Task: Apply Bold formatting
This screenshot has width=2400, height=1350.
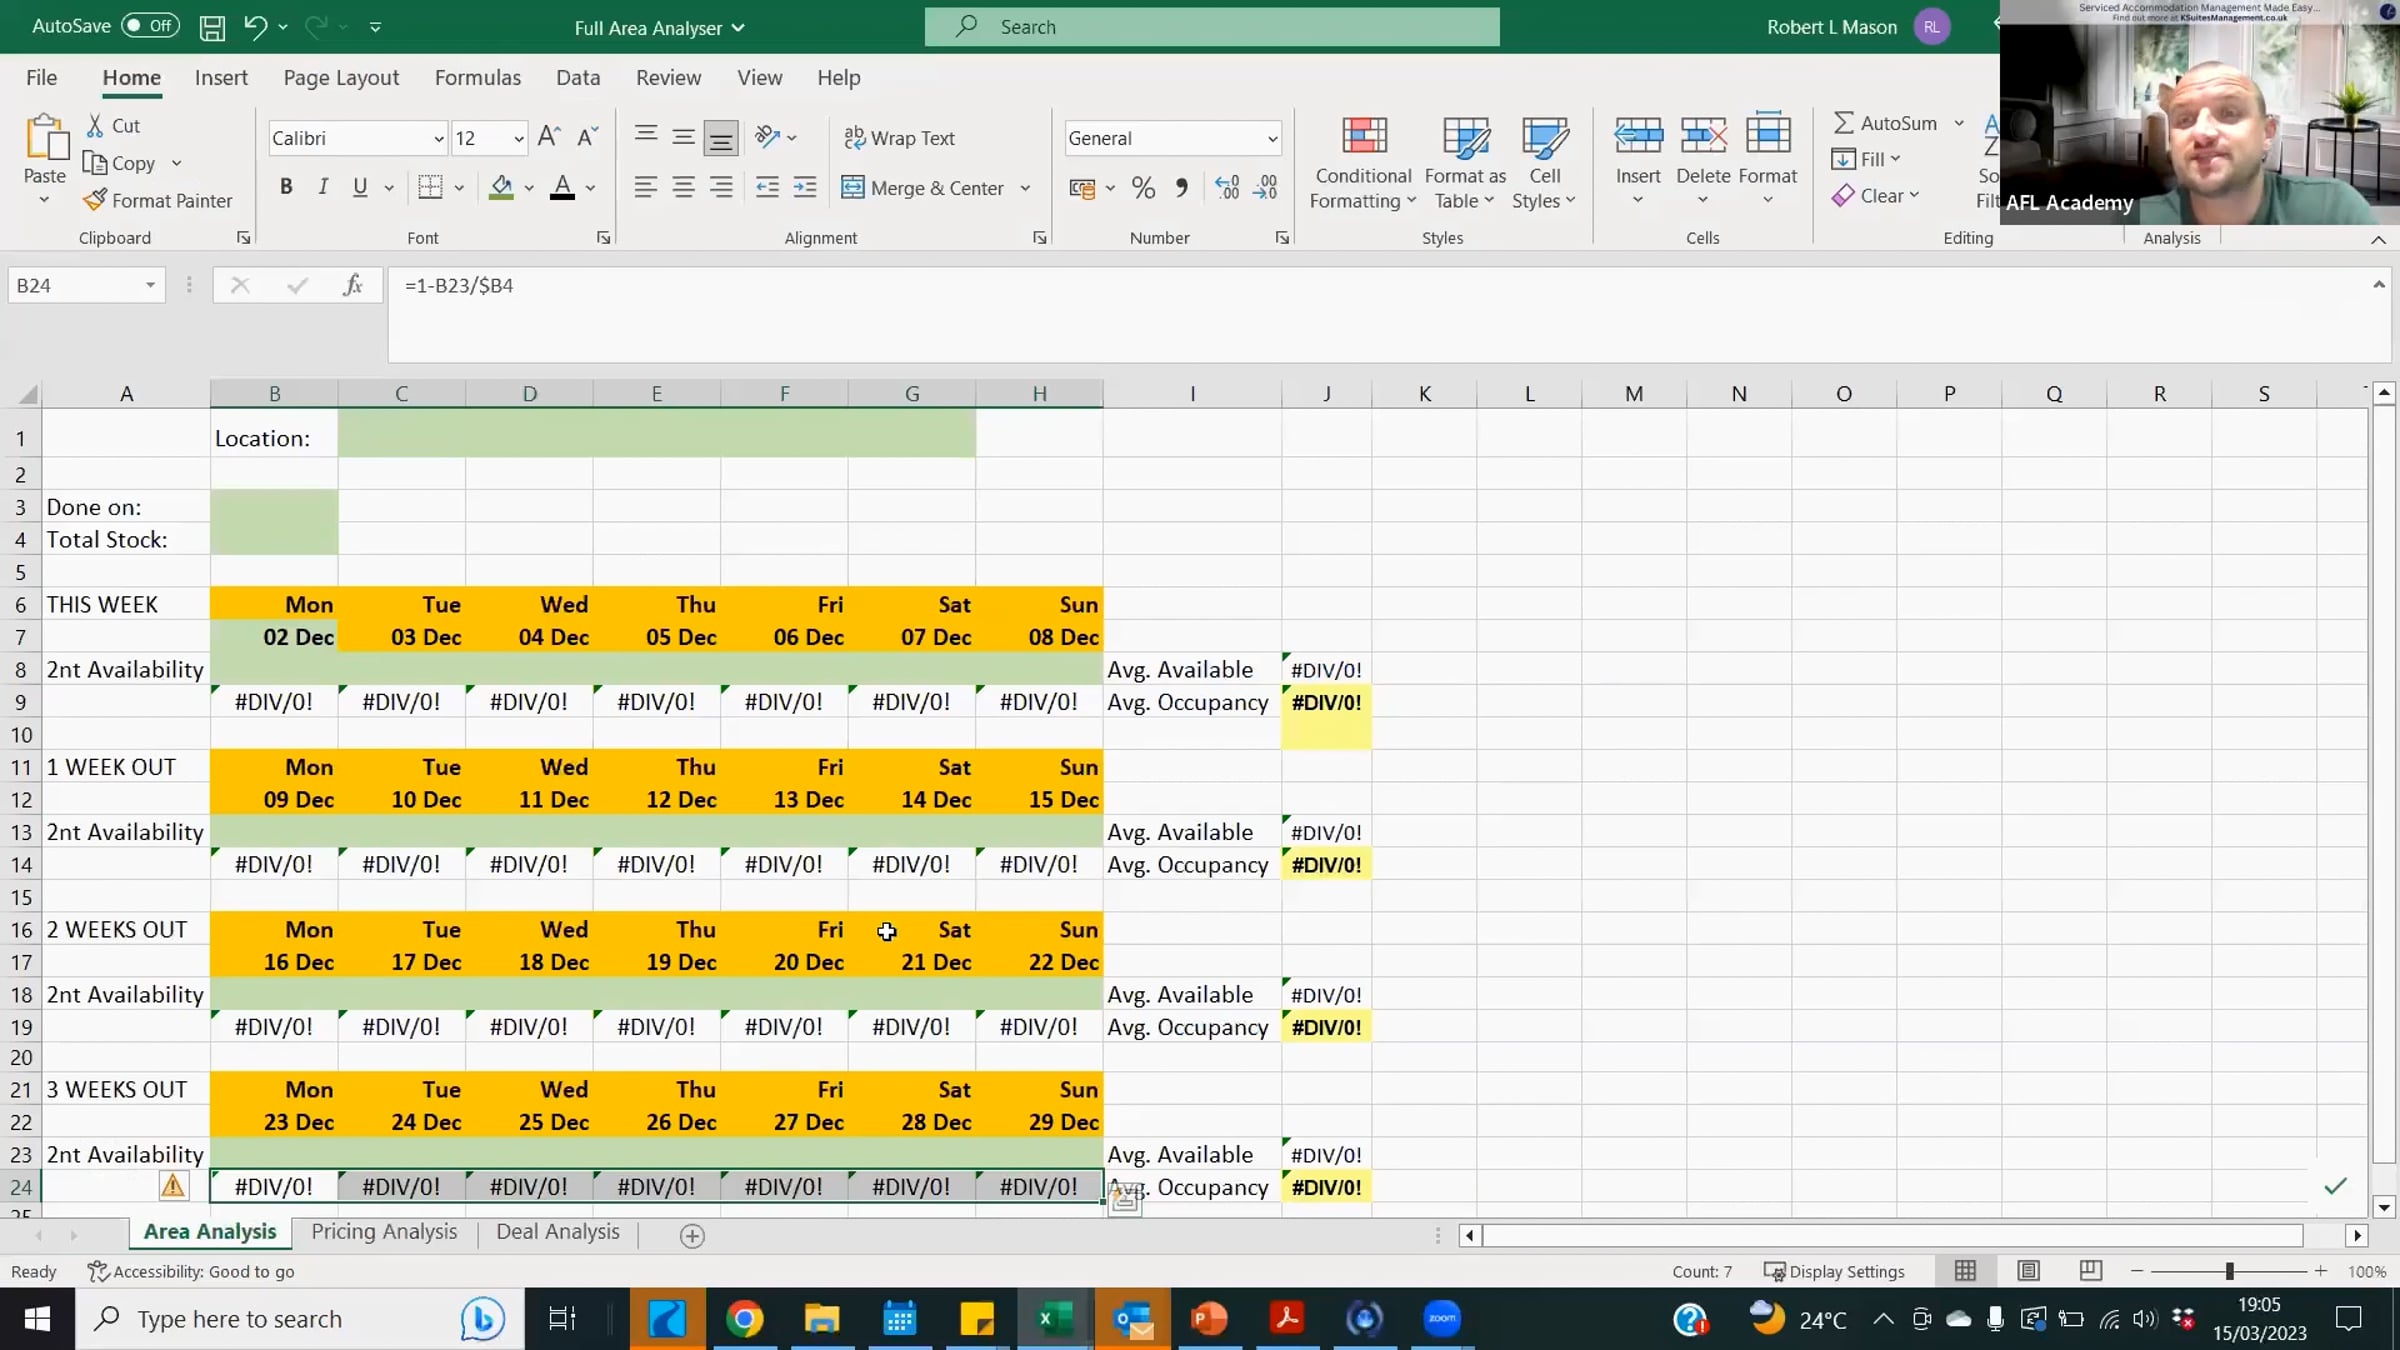Action: click(286, 187)
